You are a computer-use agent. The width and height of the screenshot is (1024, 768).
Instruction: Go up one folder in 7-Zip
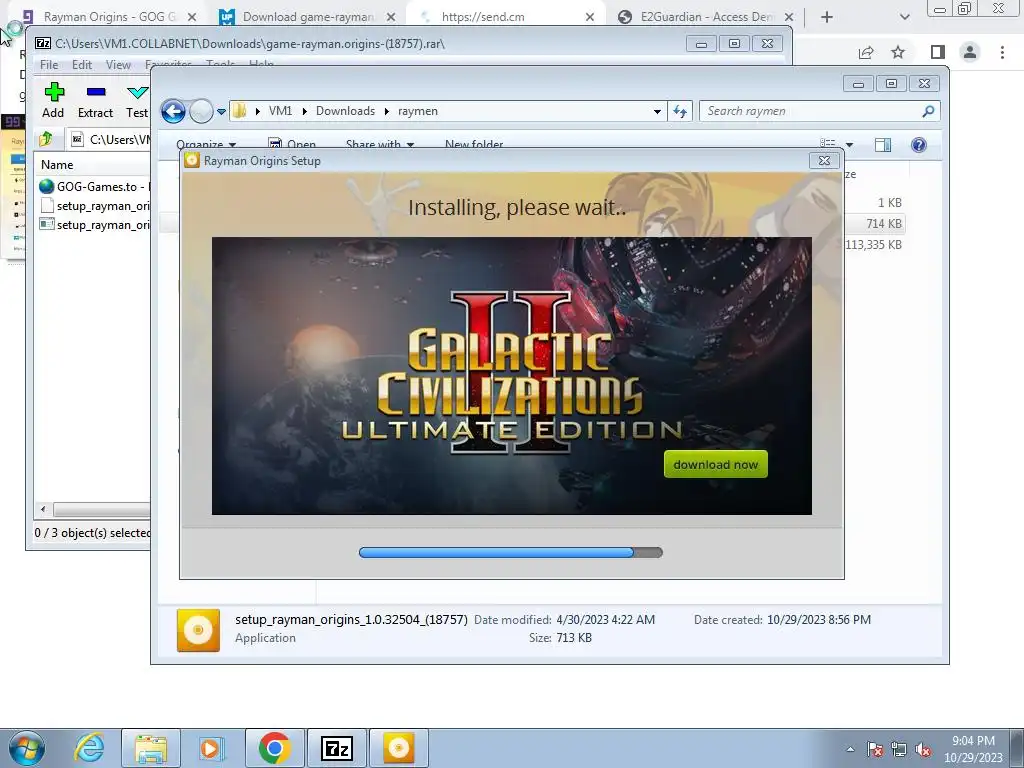click(46, 138)
